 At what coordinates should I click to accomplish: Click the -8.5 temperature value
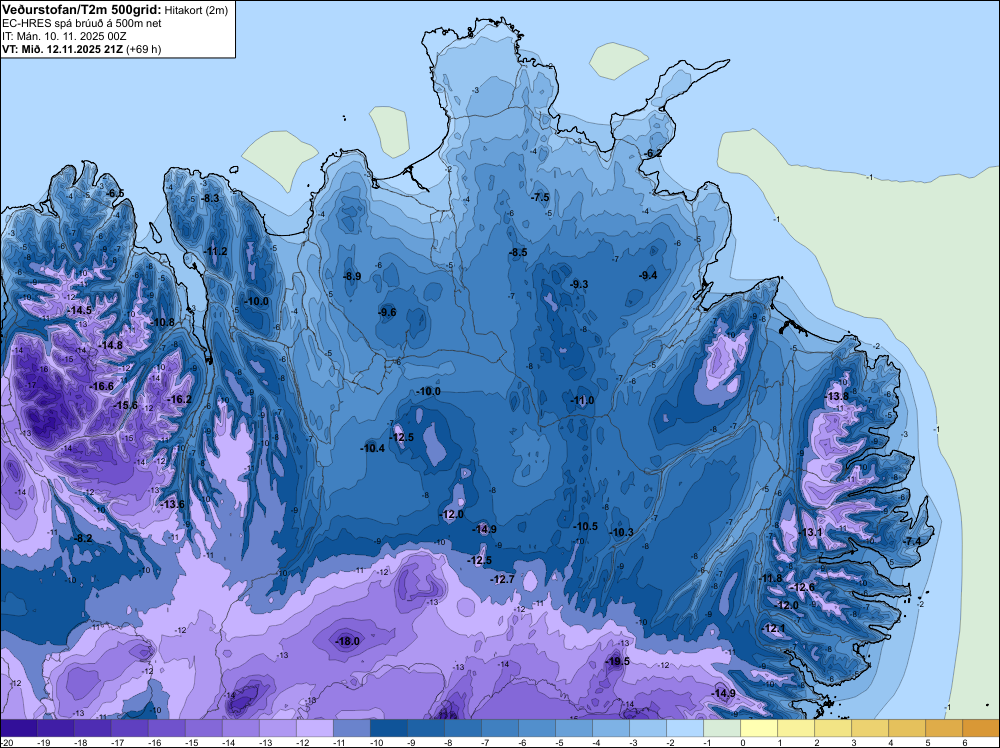(x=518, y=253)
